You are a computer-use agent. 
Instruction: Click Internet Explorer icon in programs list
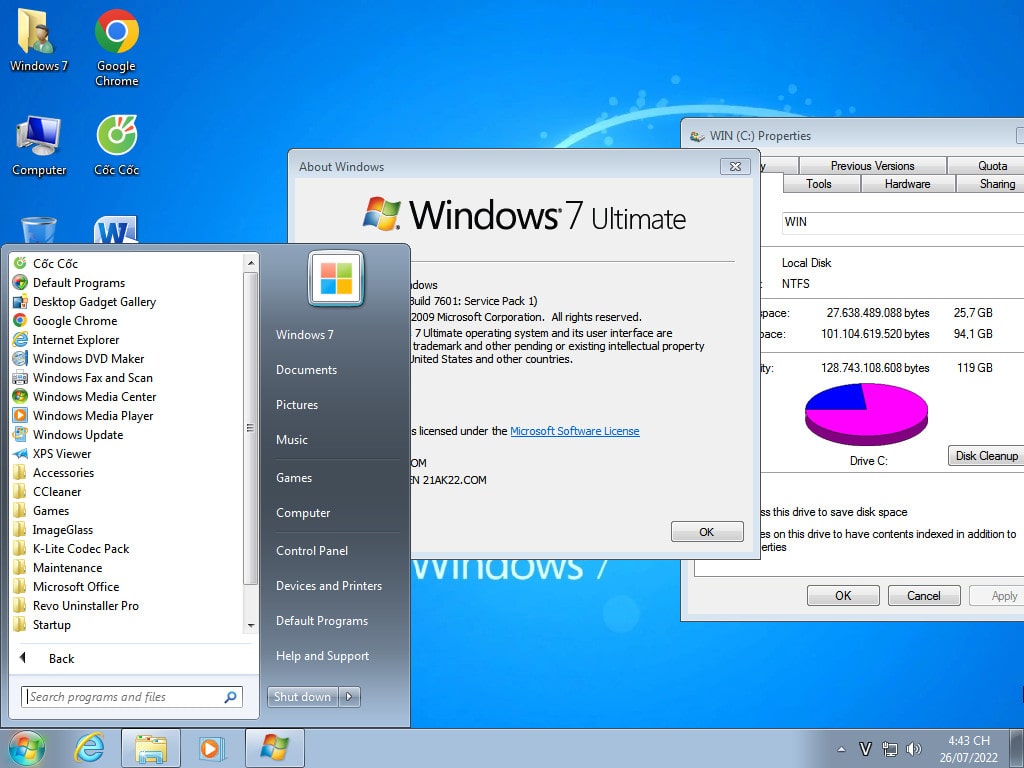[x=20, y=339]
